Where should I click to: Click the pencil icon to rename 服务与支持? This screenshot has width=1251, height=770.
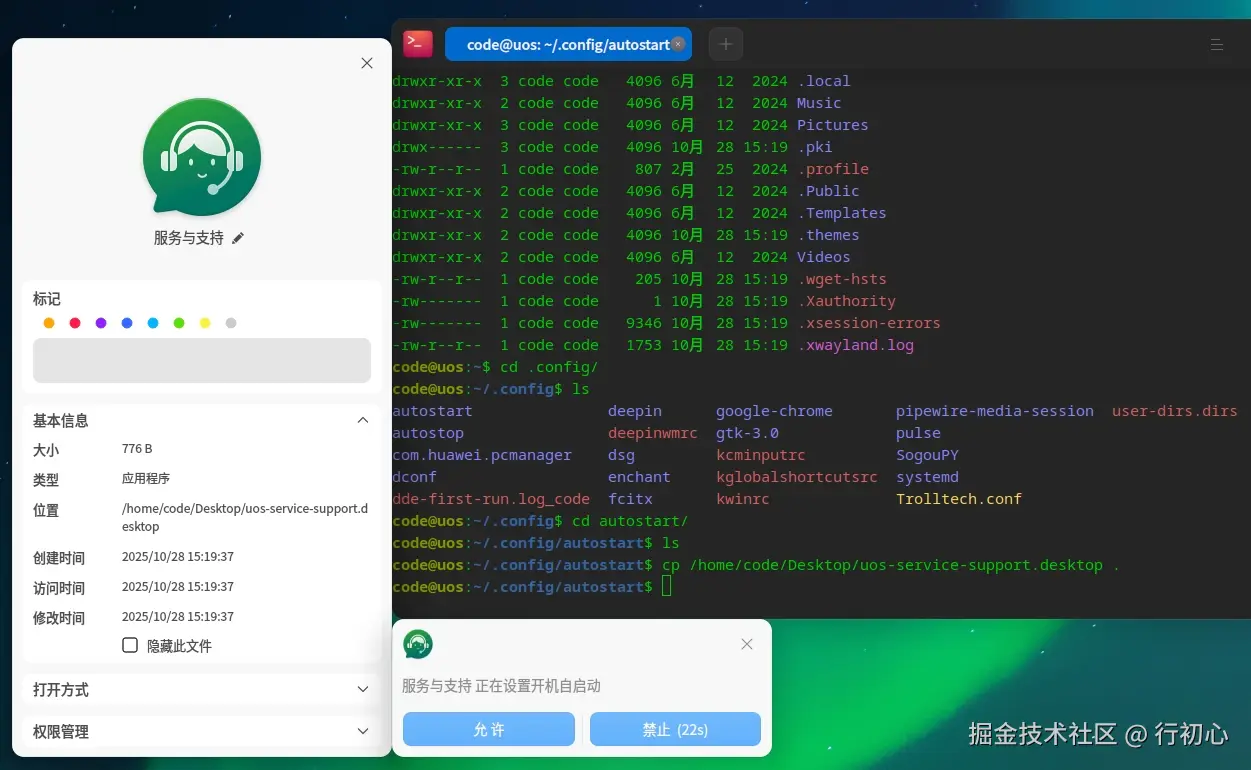[x=237, y=238]
